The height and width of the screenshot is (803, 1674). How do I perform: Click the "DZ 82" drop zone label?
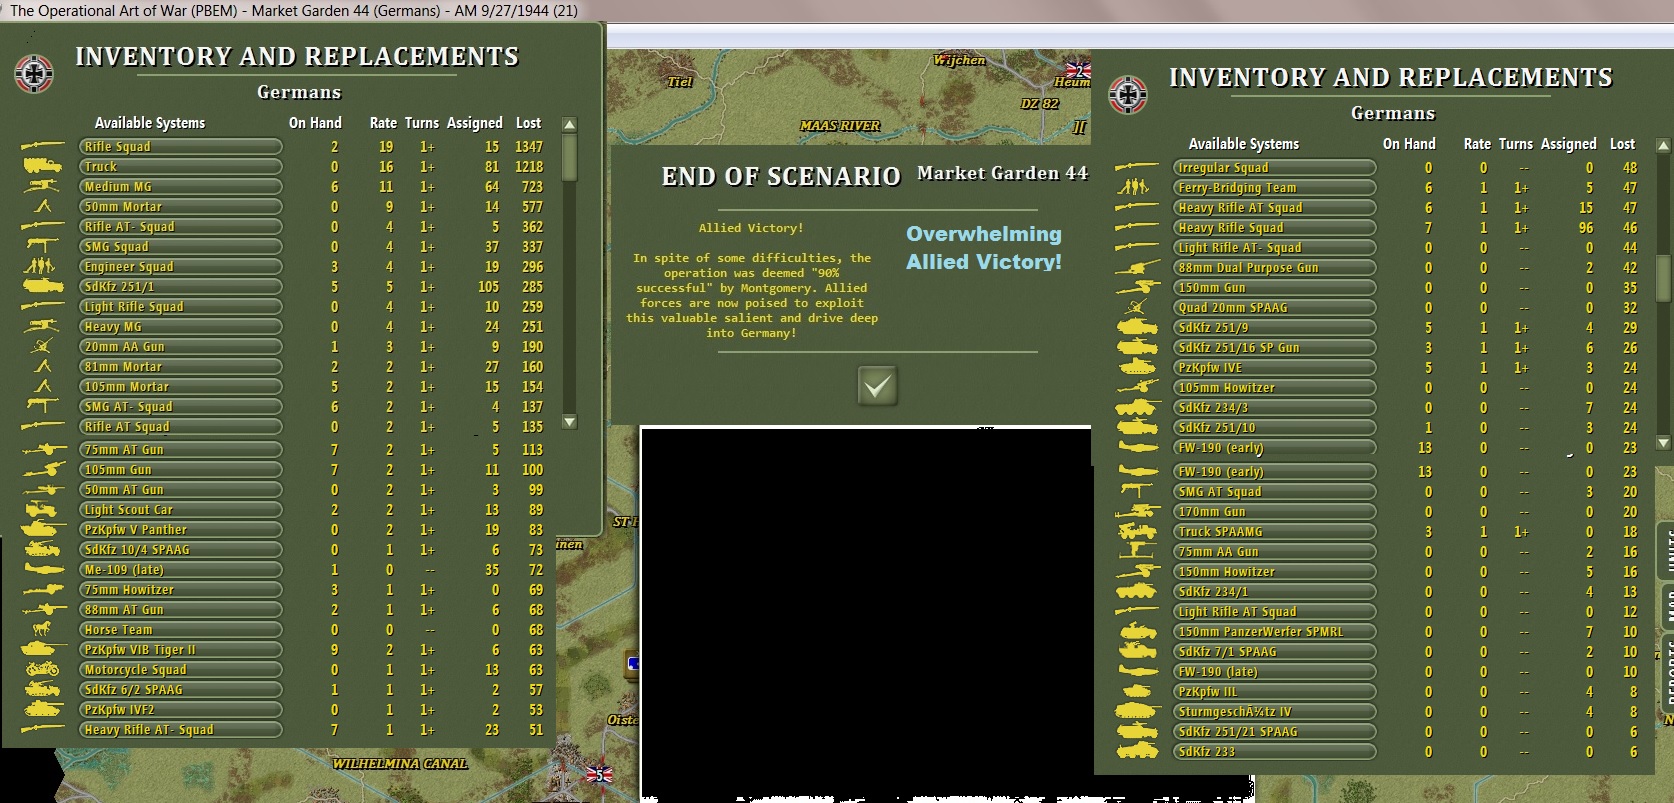[x=1039, y=104]
